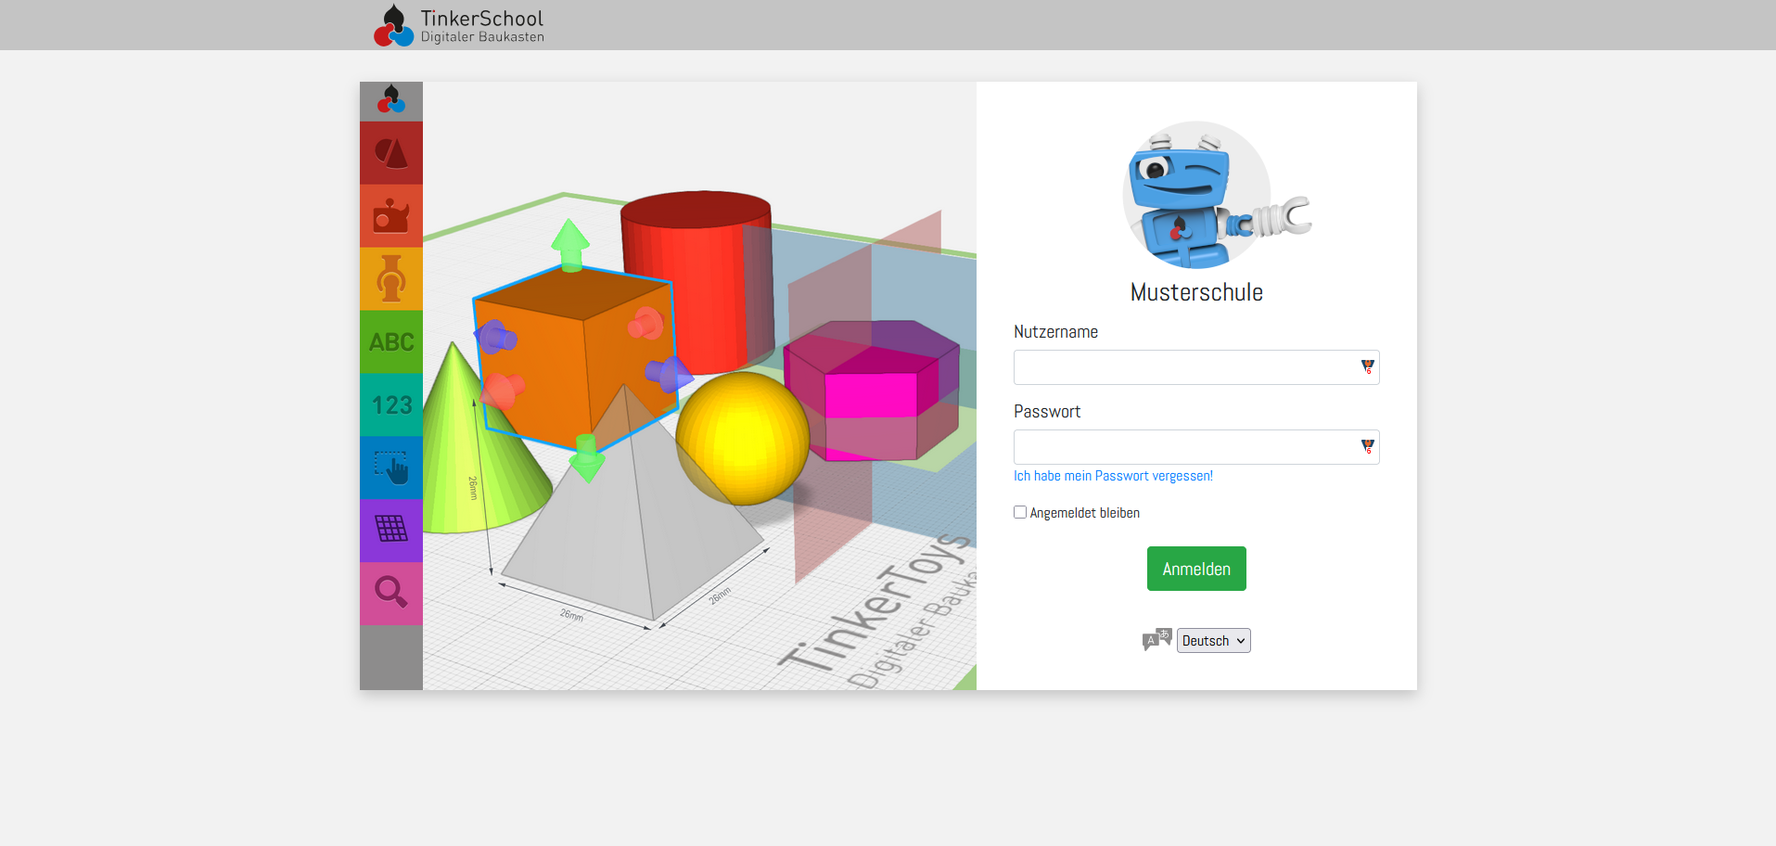Focus the Nutzername input field

[1196, 367]
